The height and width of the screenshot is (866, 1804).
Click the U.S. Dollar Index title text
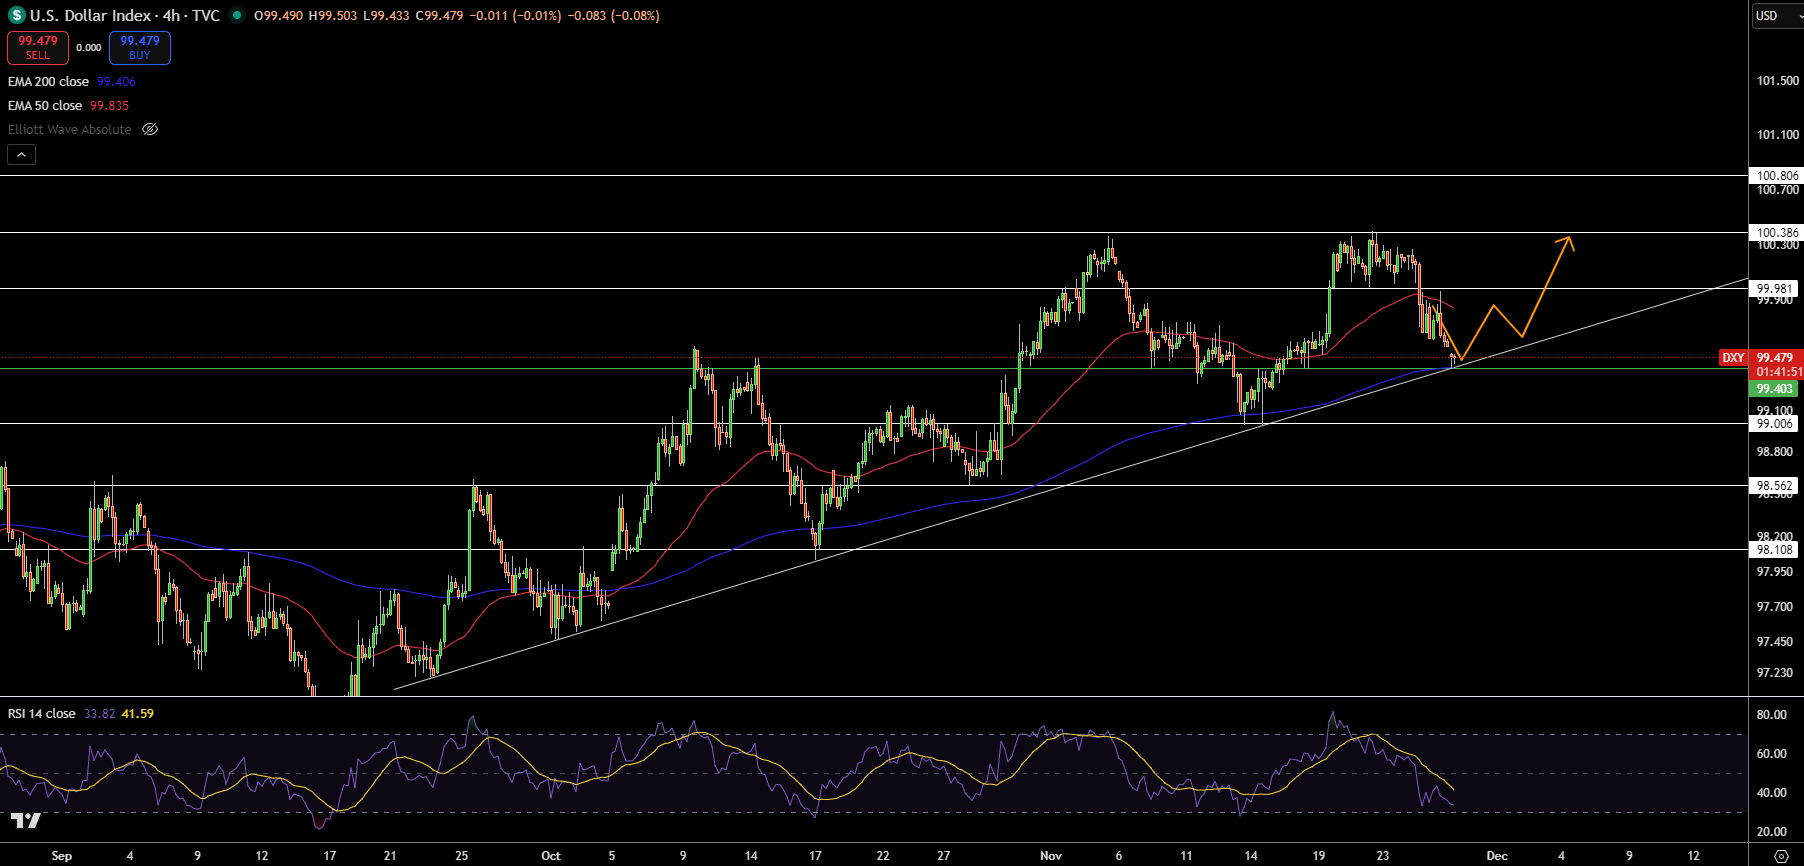click(90, 15)
